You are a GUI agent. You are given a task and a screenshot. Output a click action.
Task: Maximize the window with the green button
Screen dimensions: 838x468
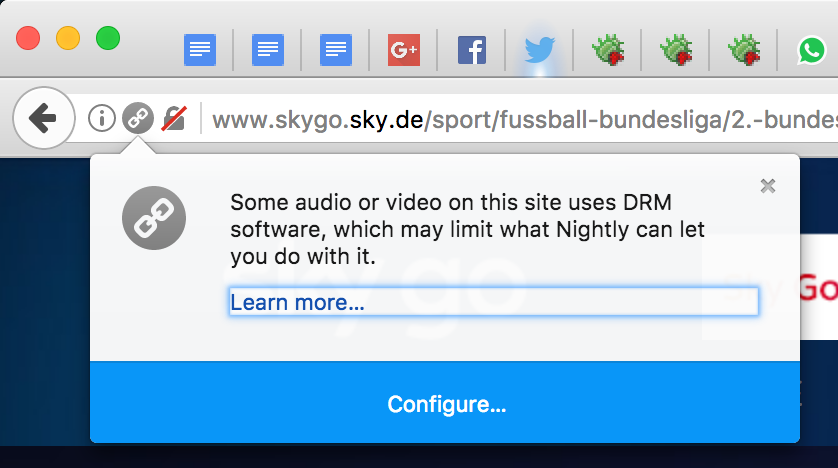tap(108, 39)
